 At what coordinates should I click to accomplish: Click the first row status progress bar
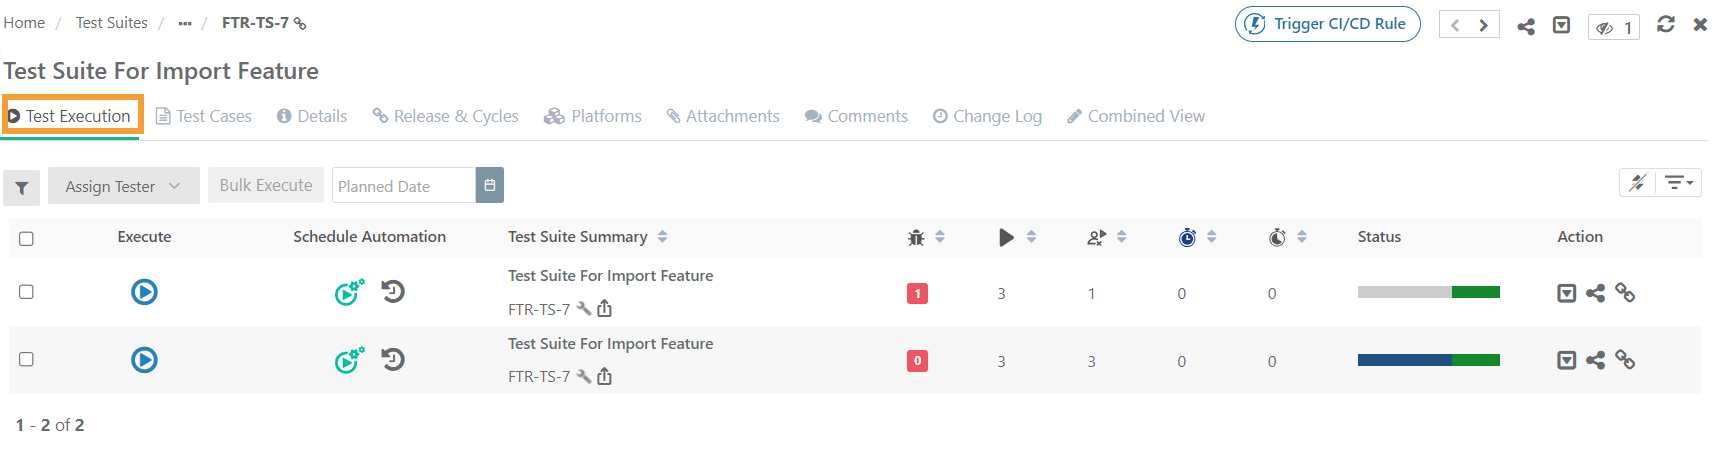click(1428, 293)
